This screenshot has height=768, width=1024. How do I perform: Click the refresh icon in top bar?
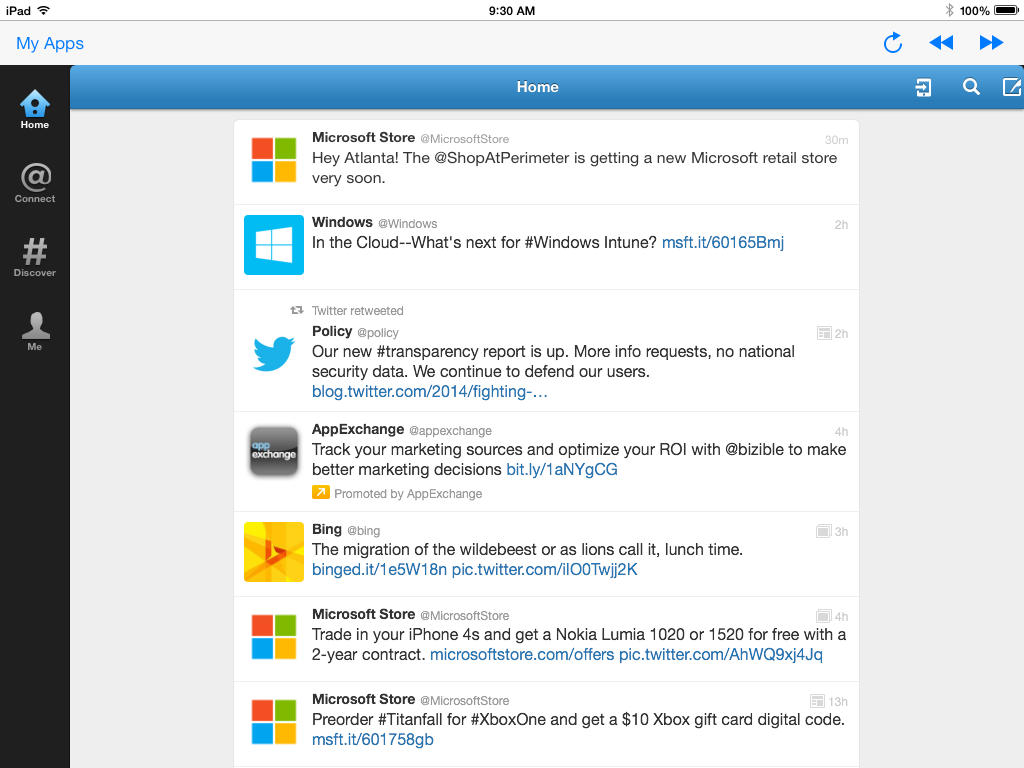point(893,43)
